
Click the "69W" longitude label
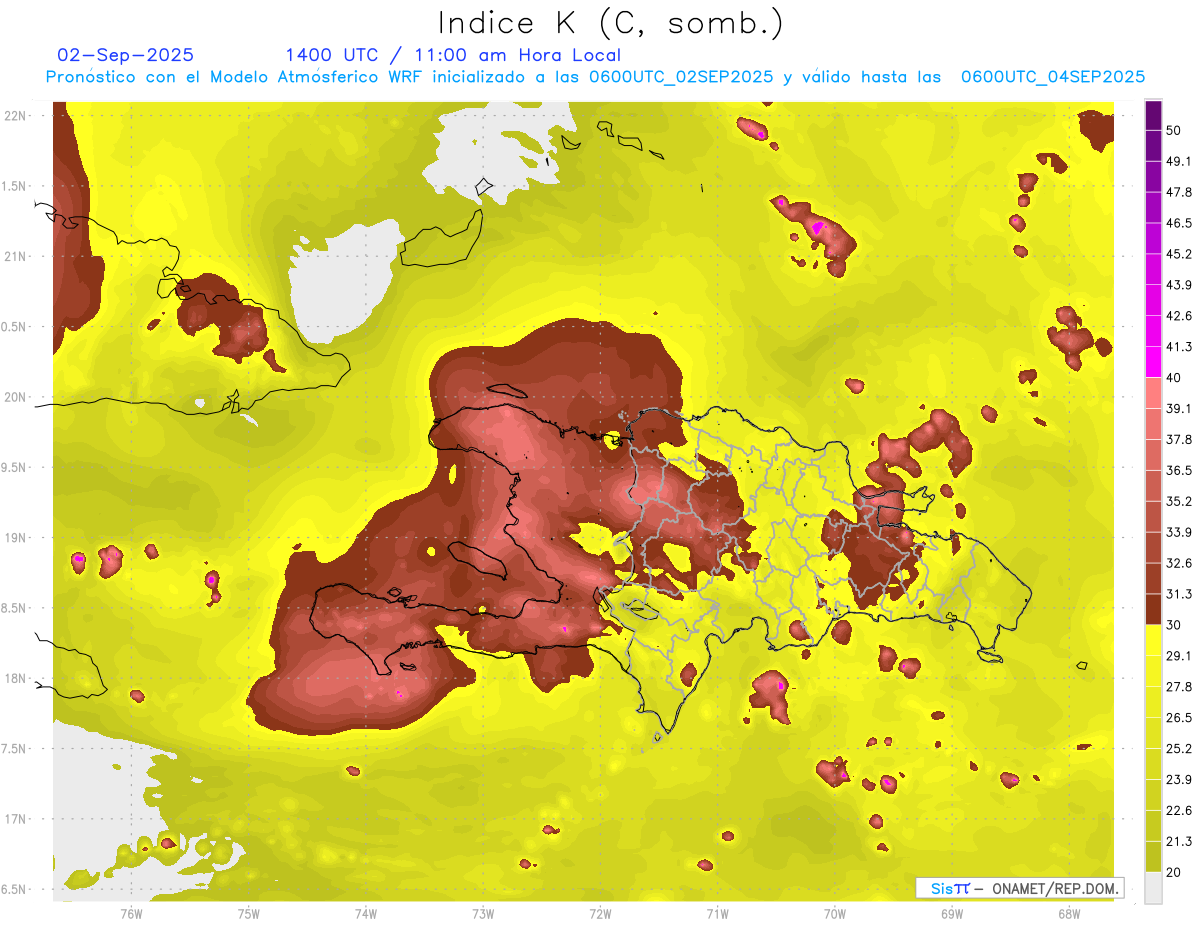click(x=952, y=914)
